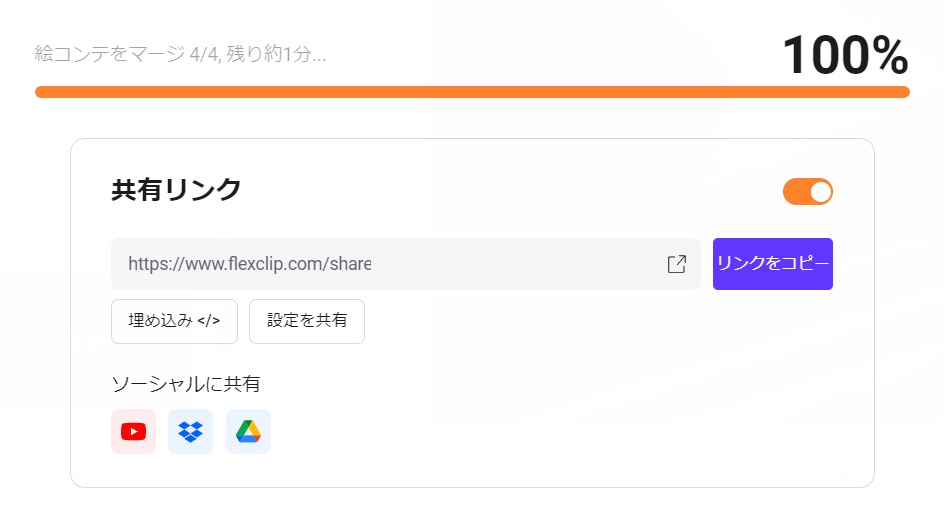Open the share link in new tab
This screenshot has width=944, height=521.
click(x=677, y=264)
